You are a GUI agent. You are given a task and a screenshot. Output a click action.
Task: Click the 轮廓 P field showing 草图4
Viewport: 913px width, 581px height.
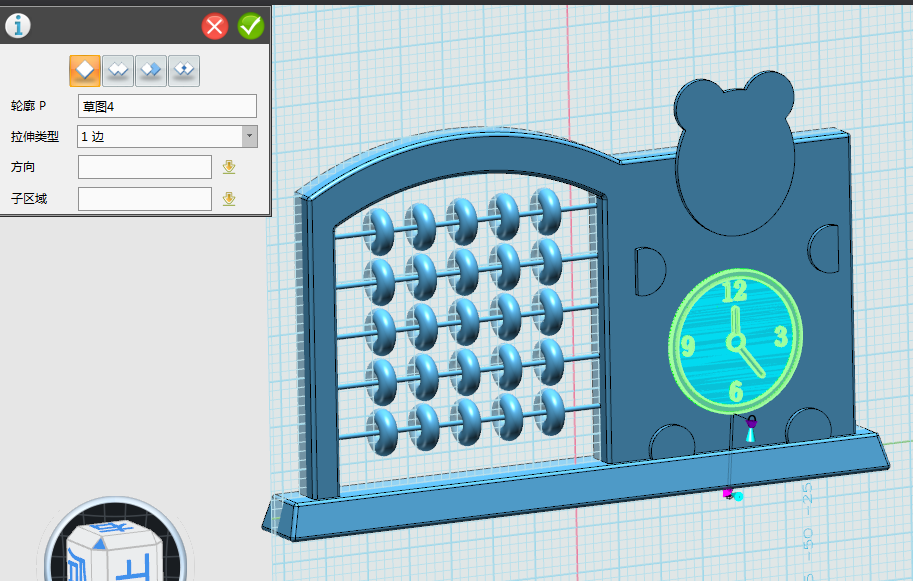(167, 106)
